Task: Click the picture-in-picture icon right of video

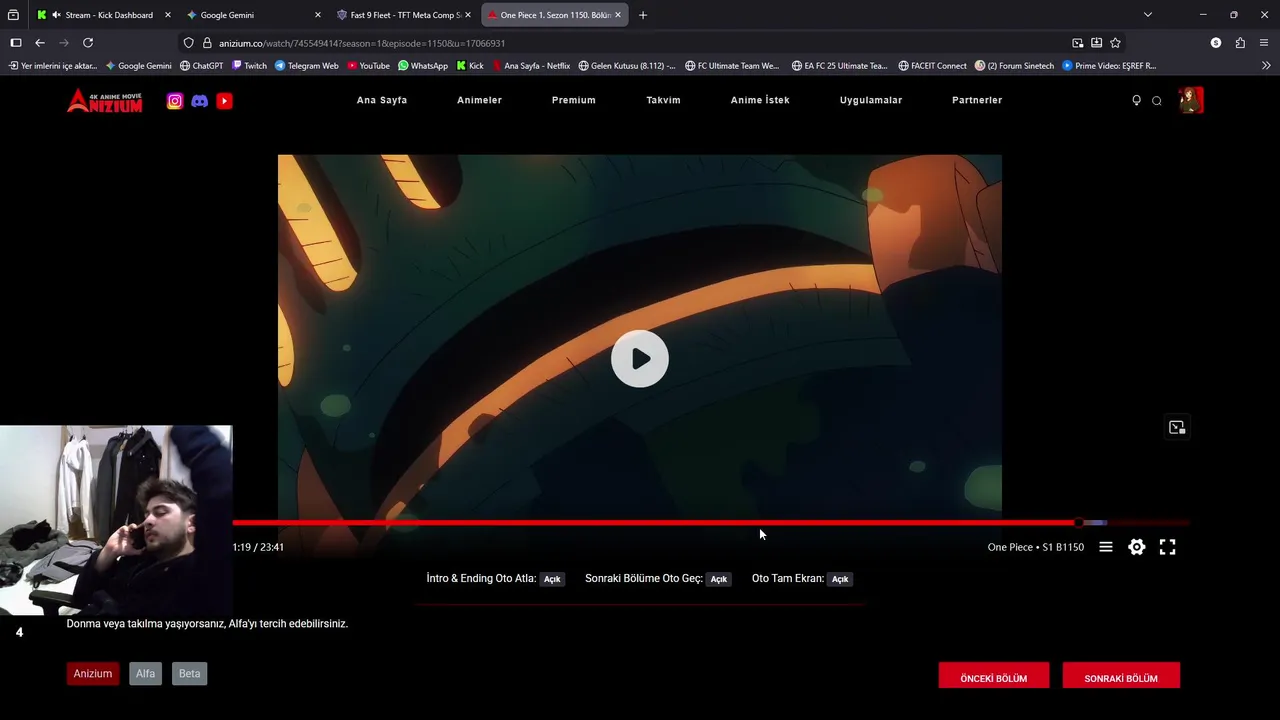Action: 1177,427
